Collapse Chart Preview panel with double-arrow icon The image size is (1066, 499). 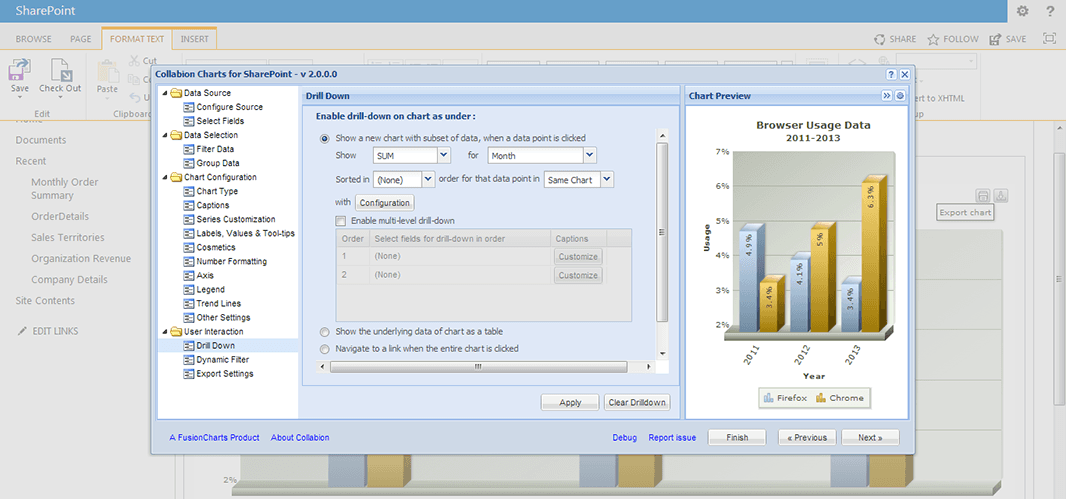887,96
